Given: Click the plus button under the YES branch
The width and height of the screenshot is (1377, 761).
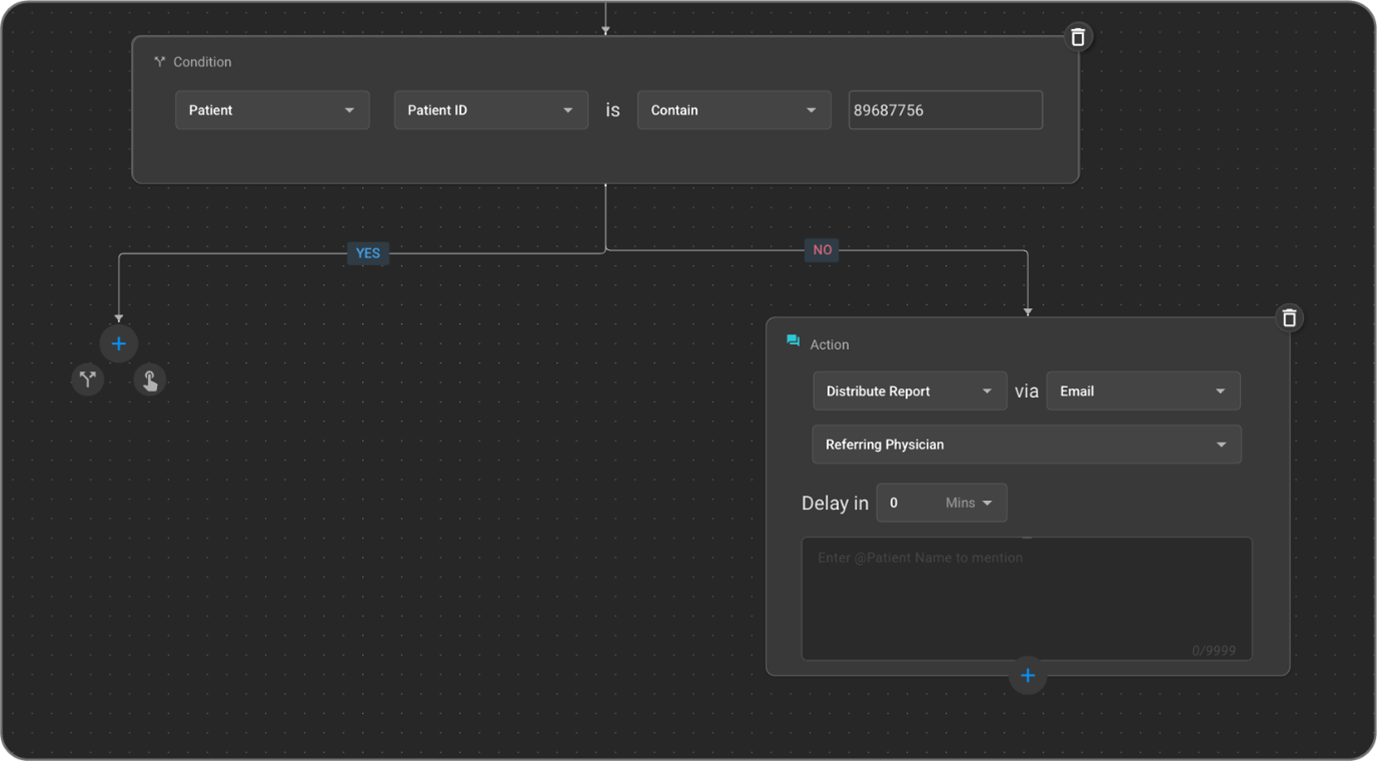Looking at the screenshot, I should coord(118,344).
